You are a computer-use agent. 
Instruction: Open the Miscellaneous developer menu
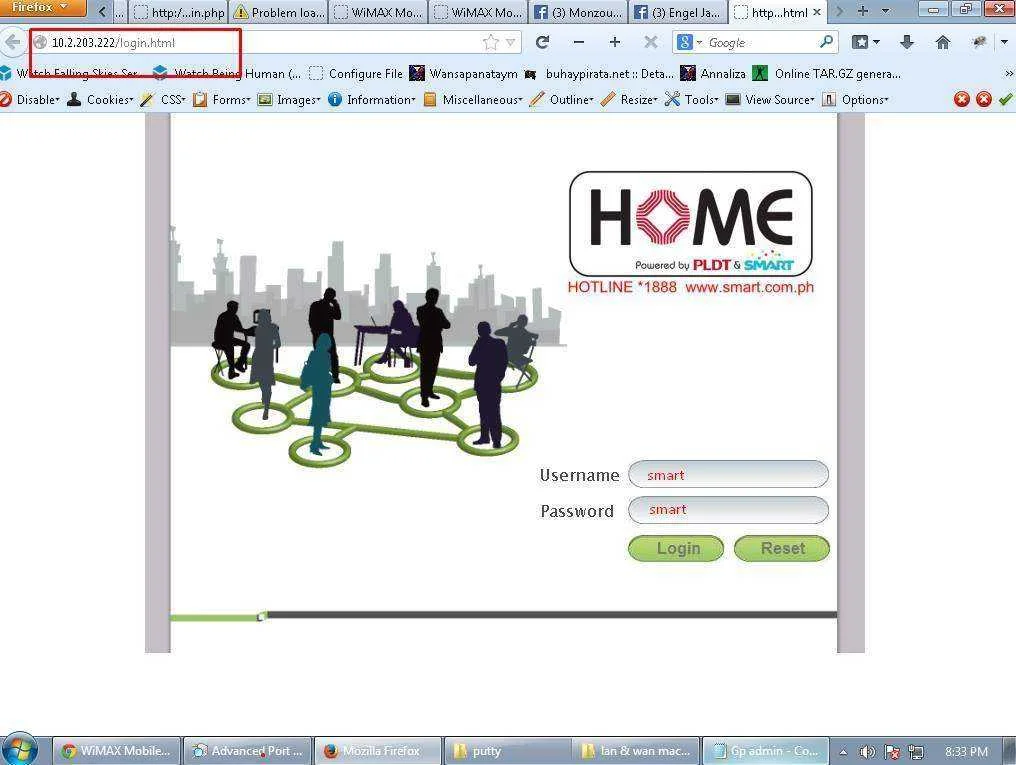tap(473, 100)
